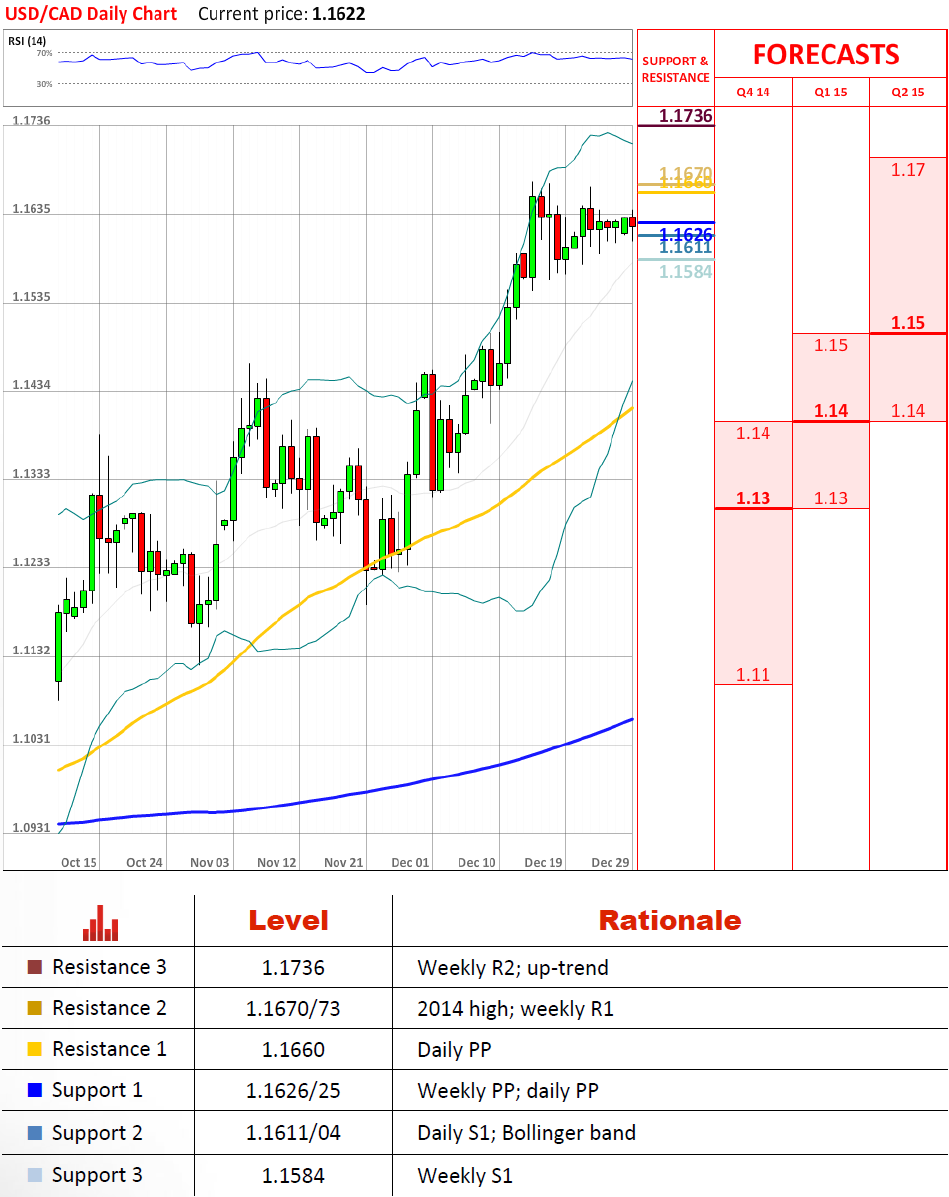949x1197 pixels.
Task: Click the Weekly PP; daily PP rationale
Action: [x=508, y=1091]
